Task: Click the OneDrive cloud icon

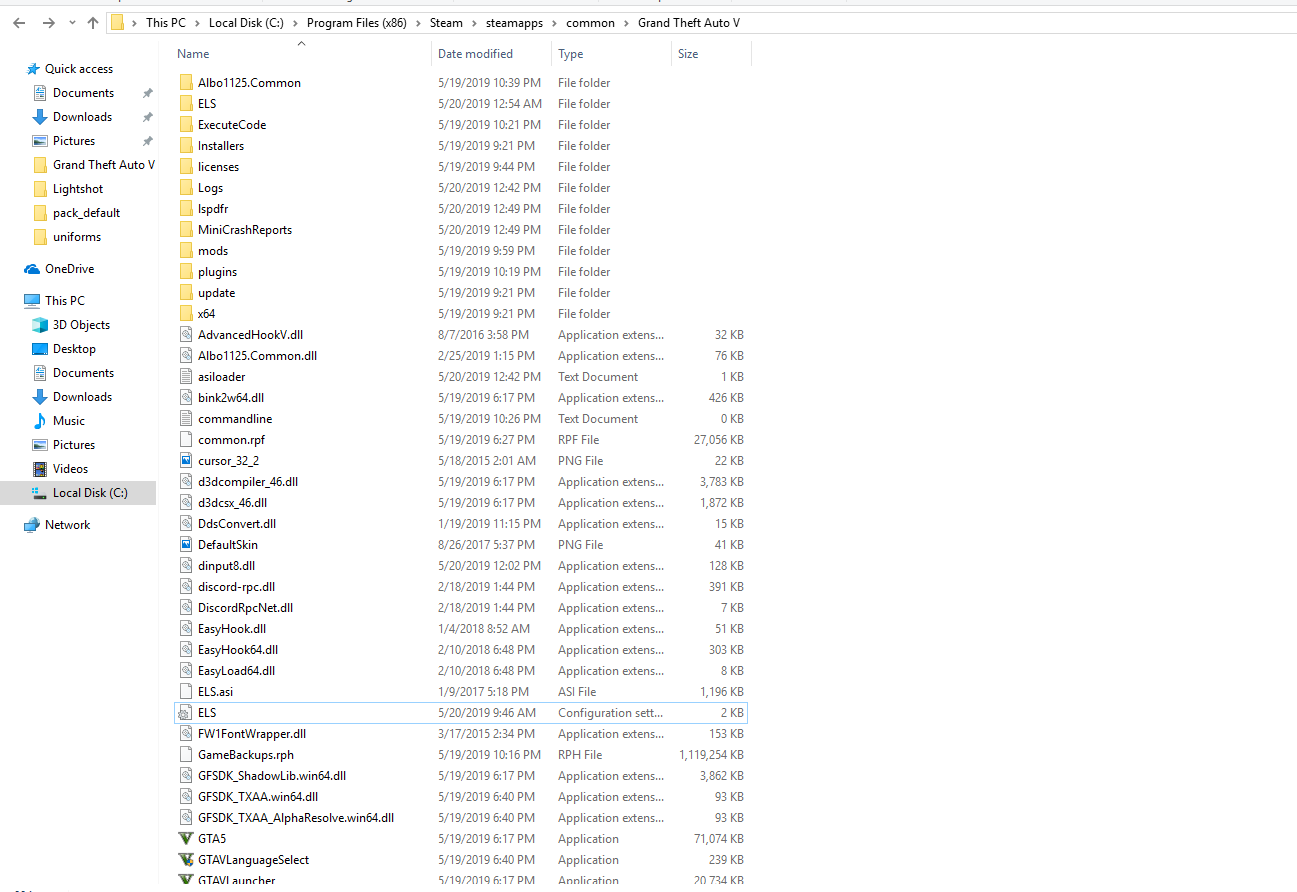Action: tap(32, 269)
